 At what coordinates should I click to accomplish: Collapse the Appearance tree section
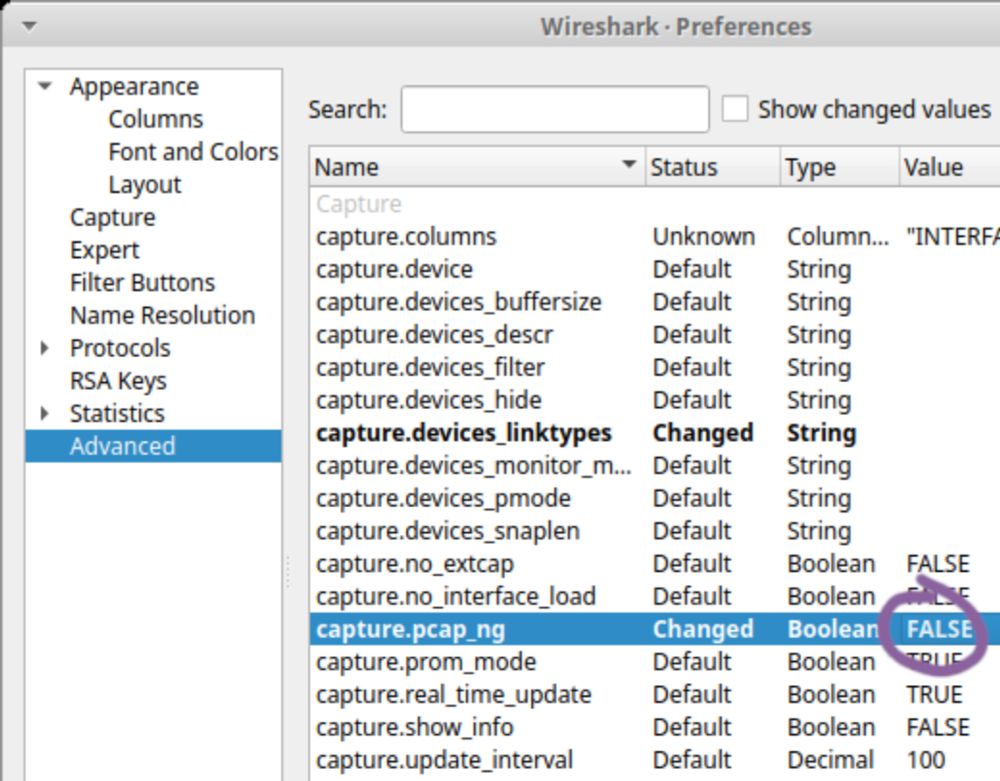coord(45,86)
